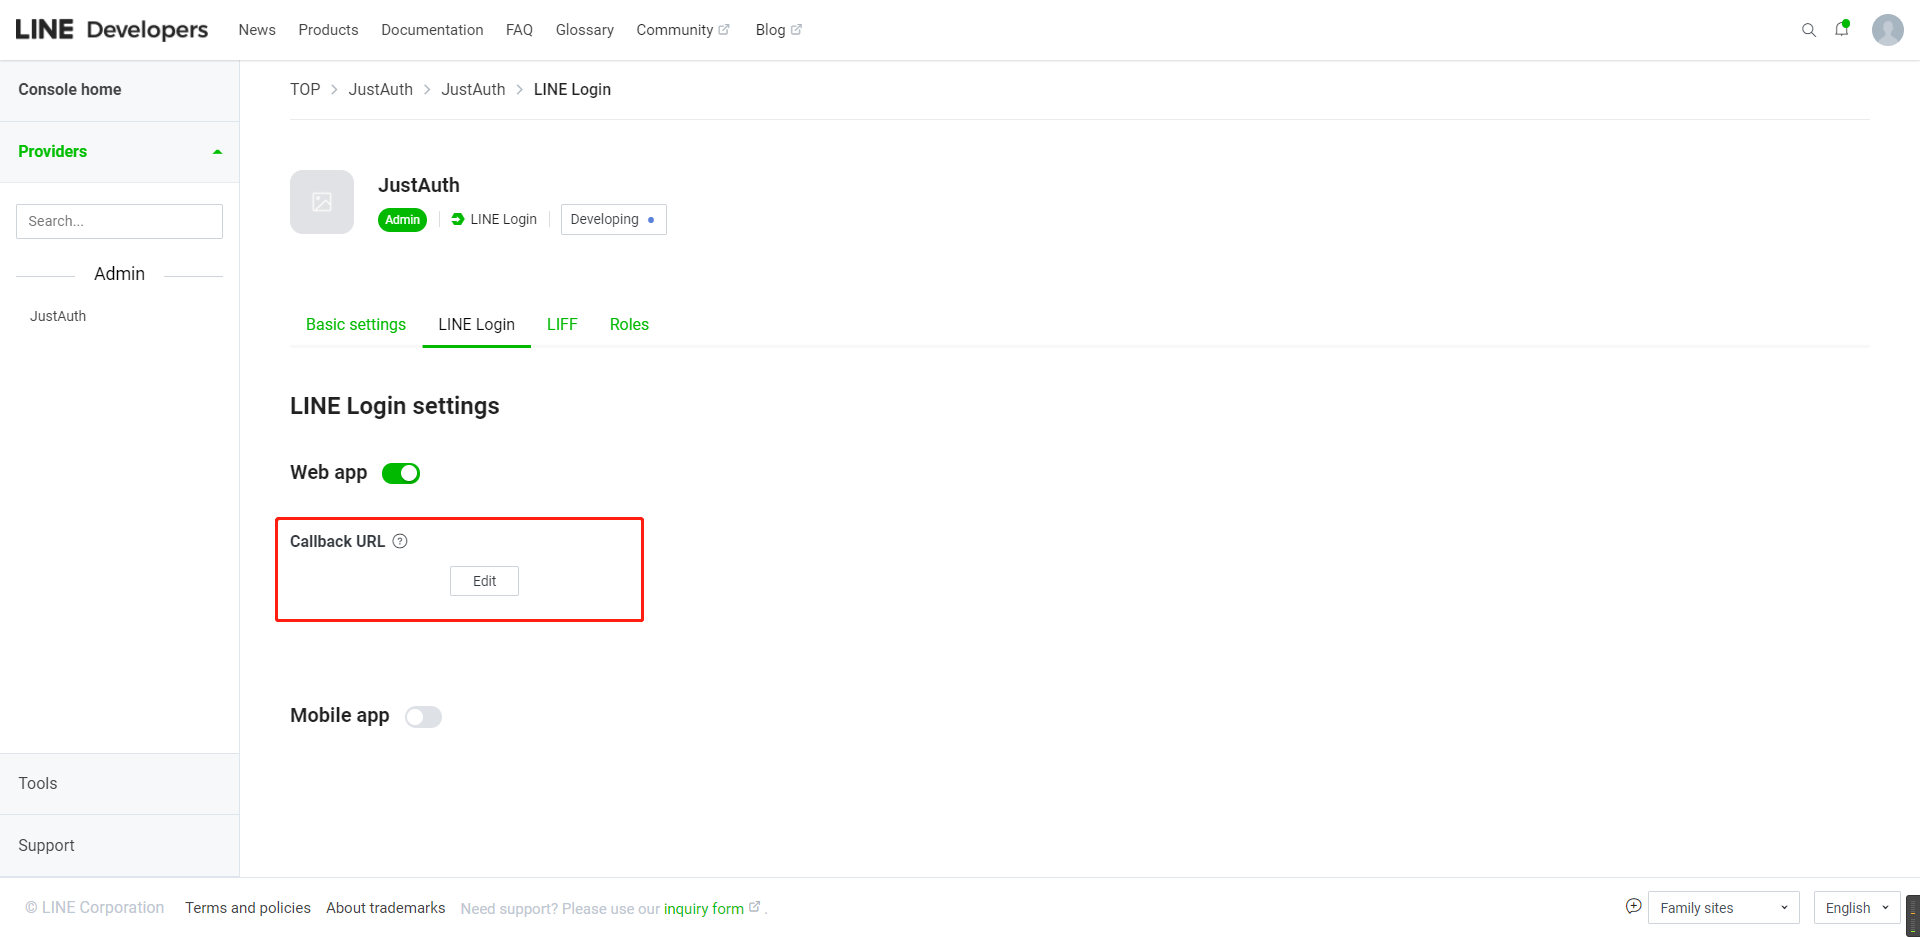Click the first JustAuth breadcrumb link

coord(380,89)
